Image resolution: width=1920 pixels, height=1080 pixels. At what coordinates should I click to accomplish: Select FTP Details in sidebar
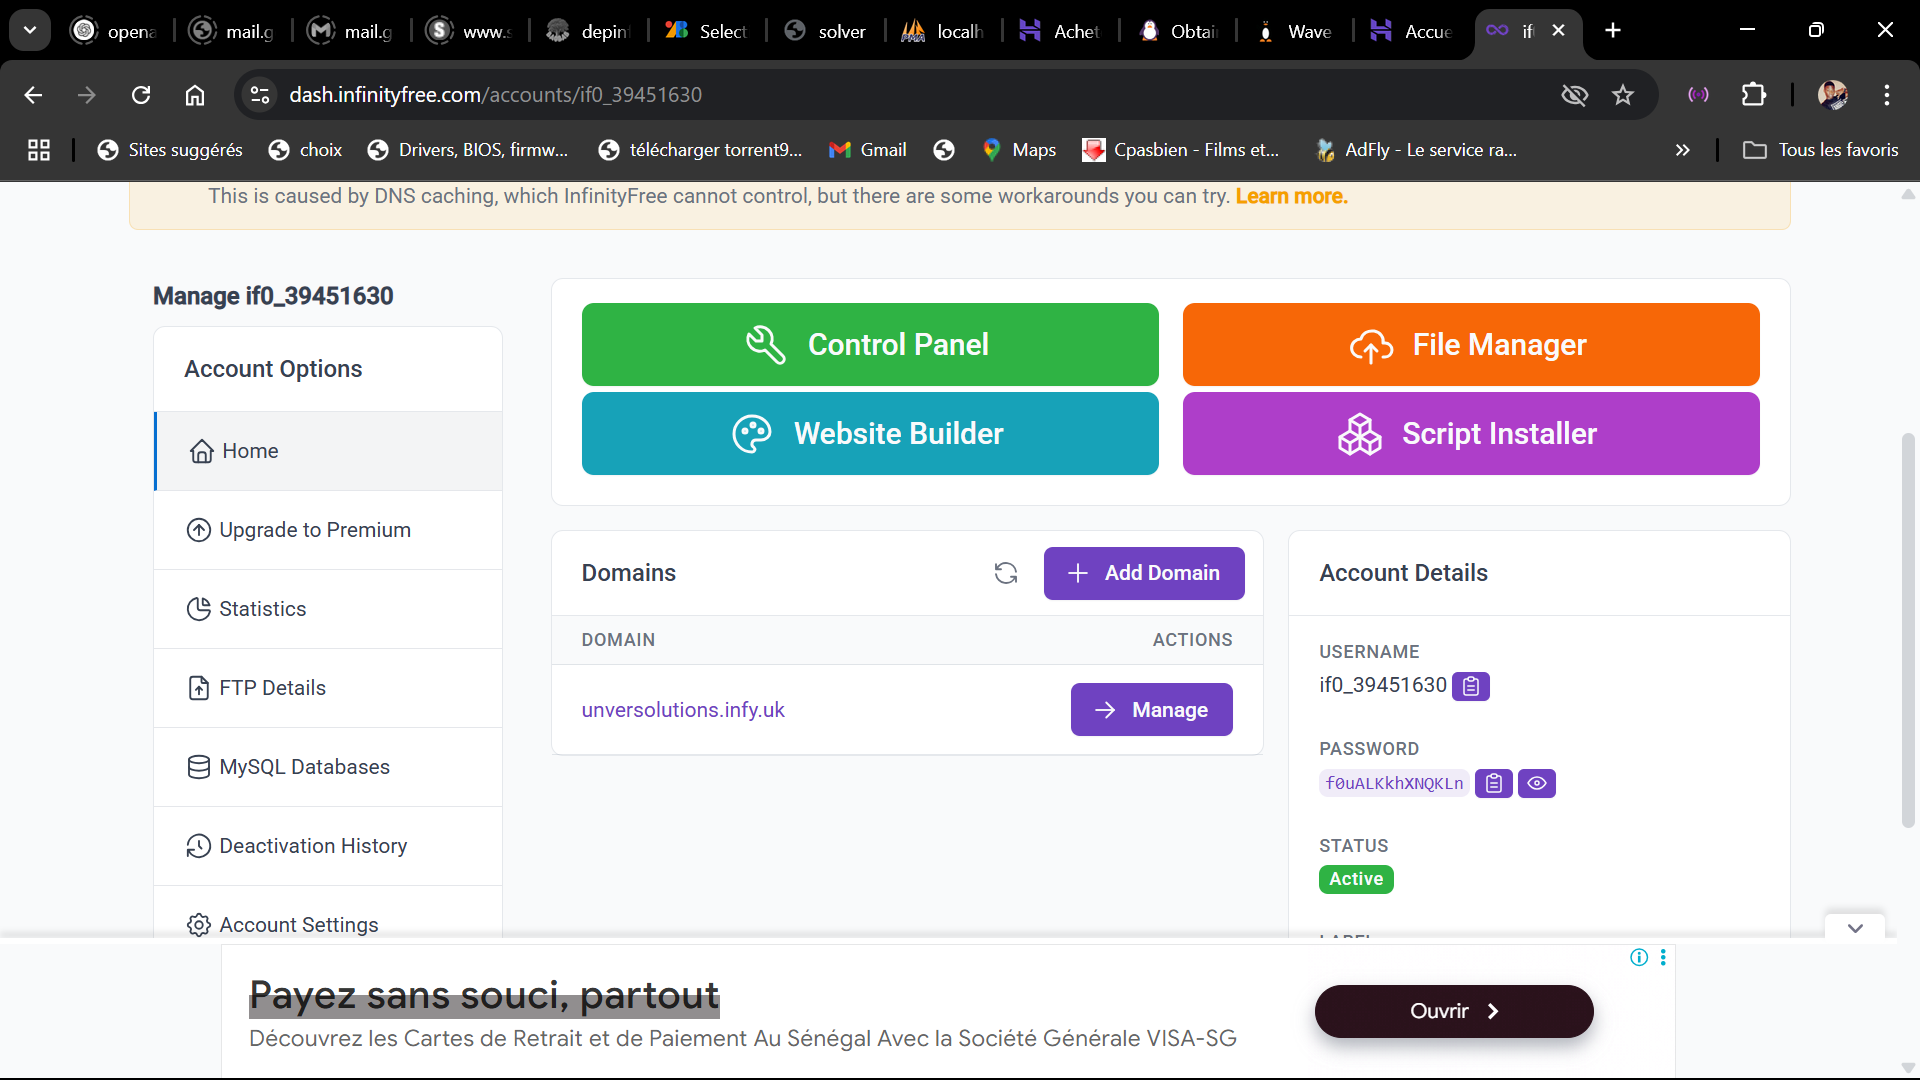tap(272, 688)
